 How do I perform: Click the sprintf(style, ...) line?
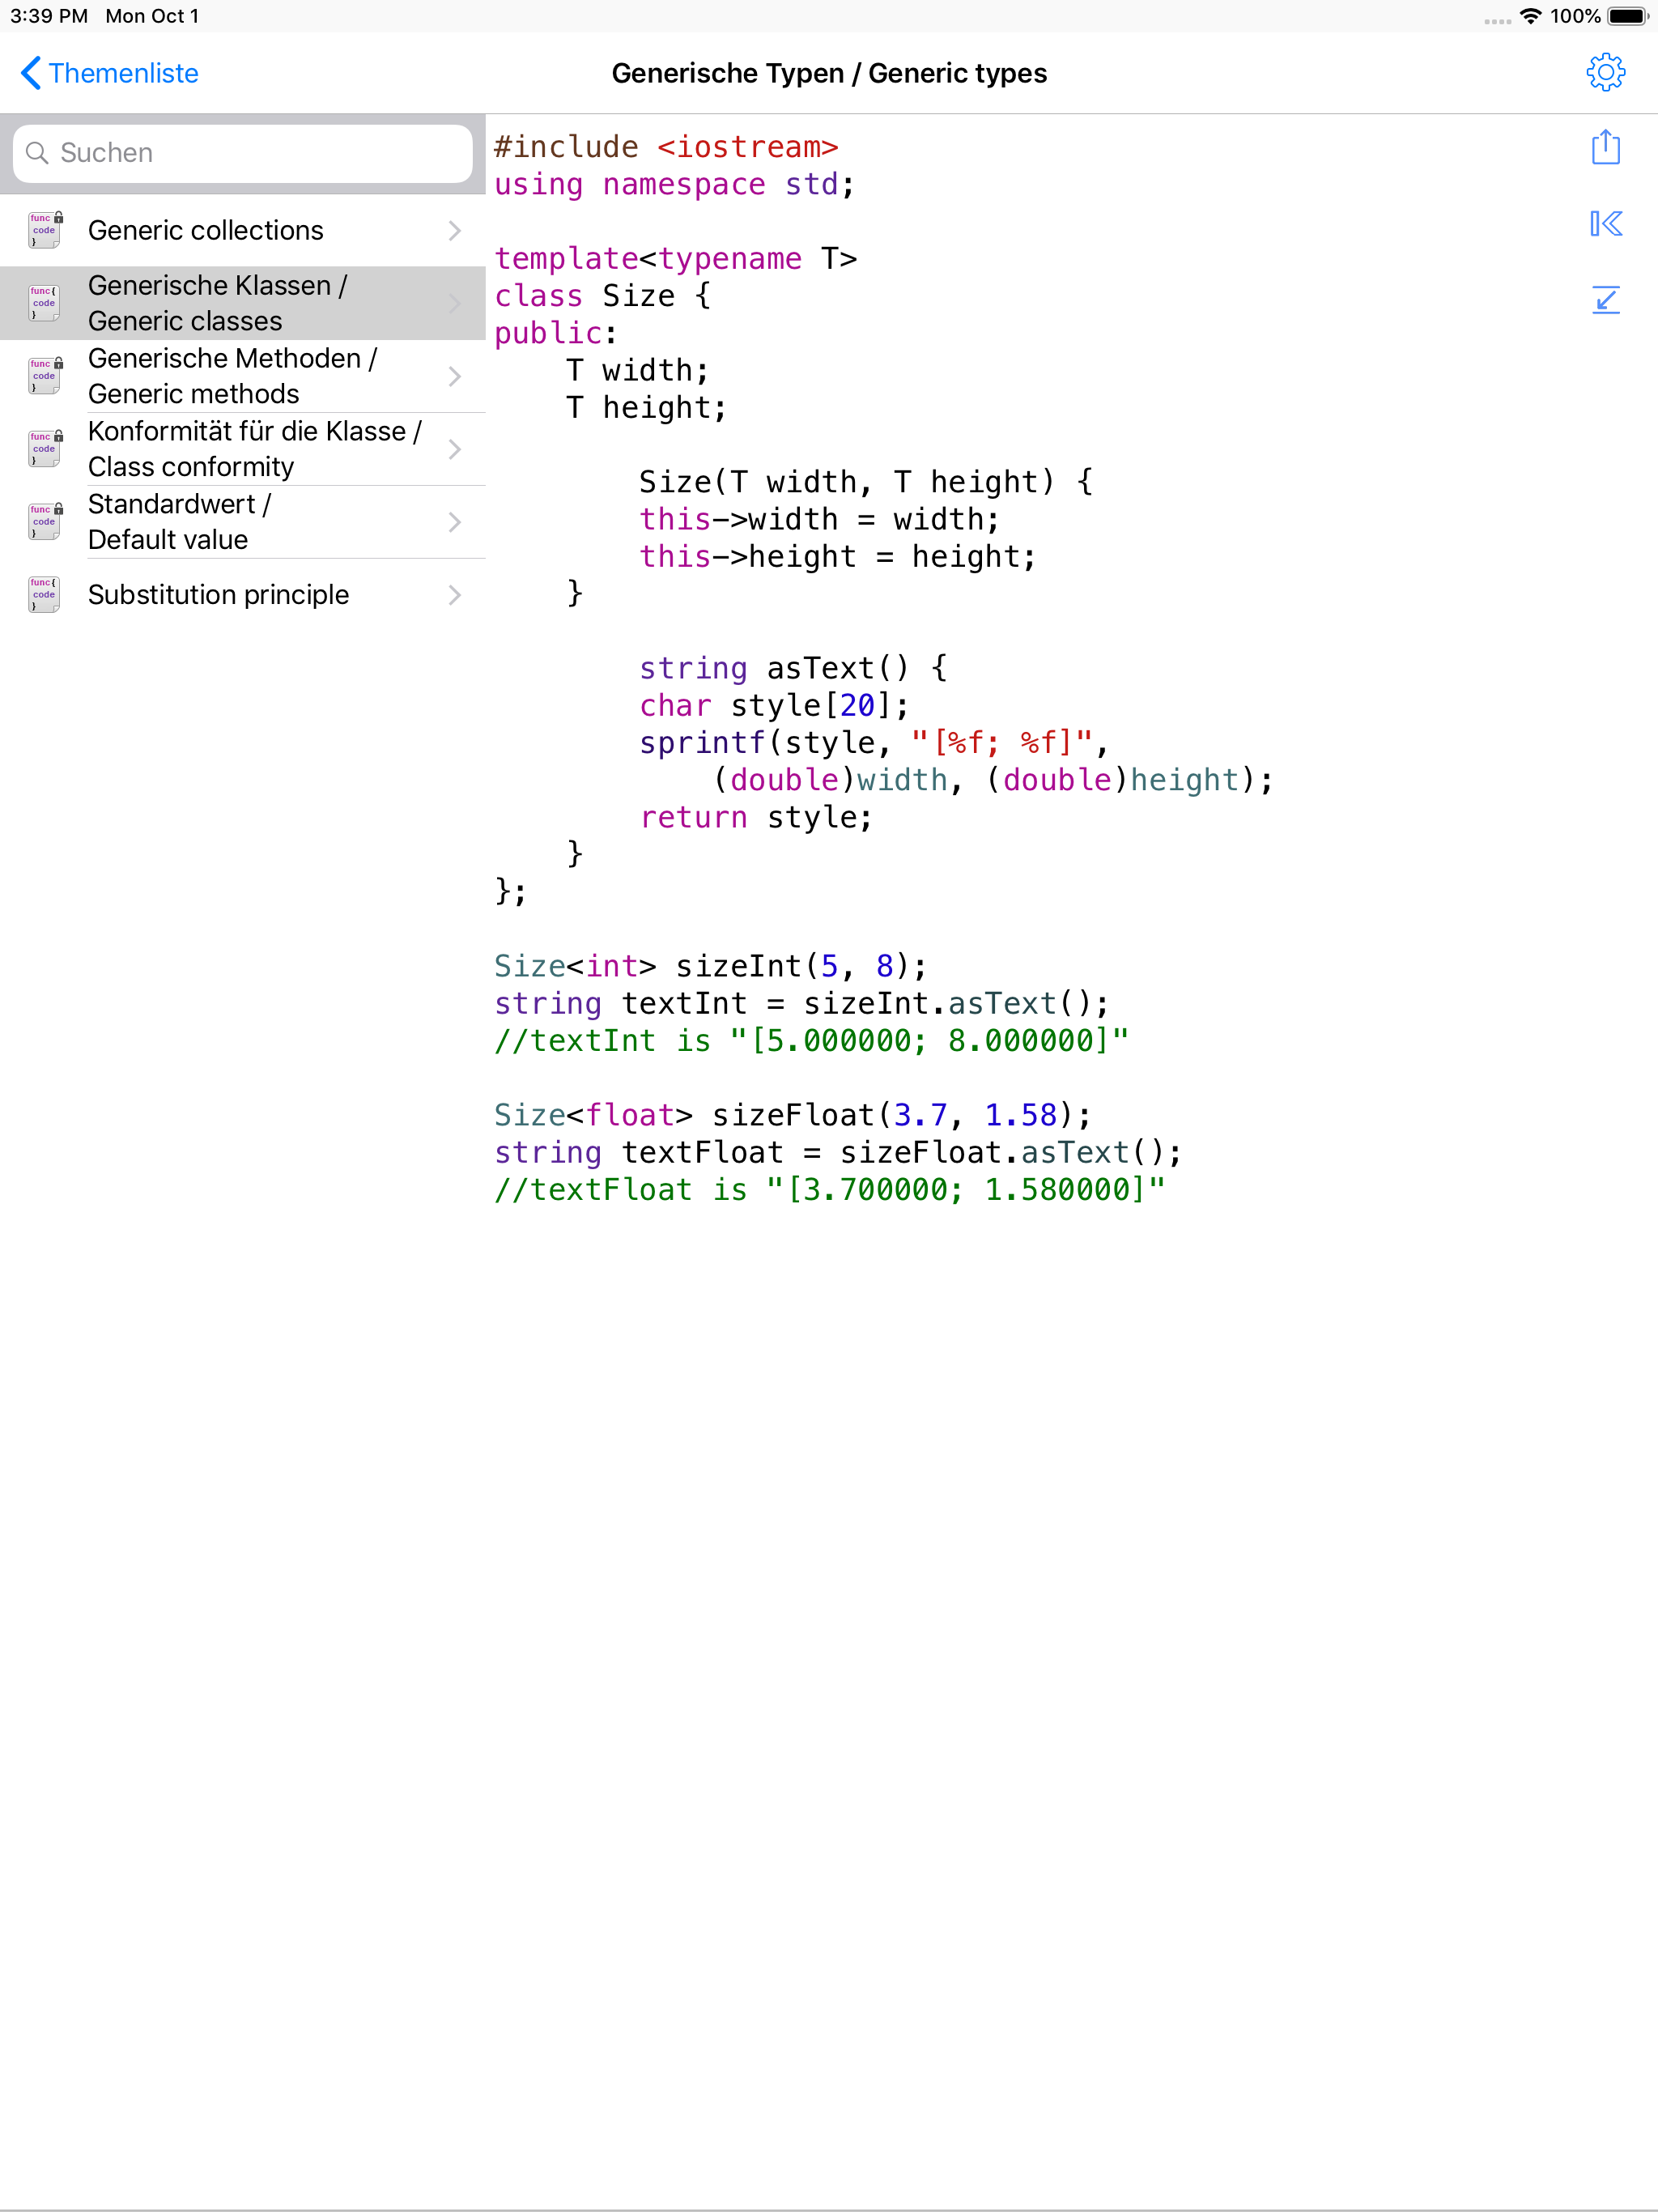tap(874, 742)
